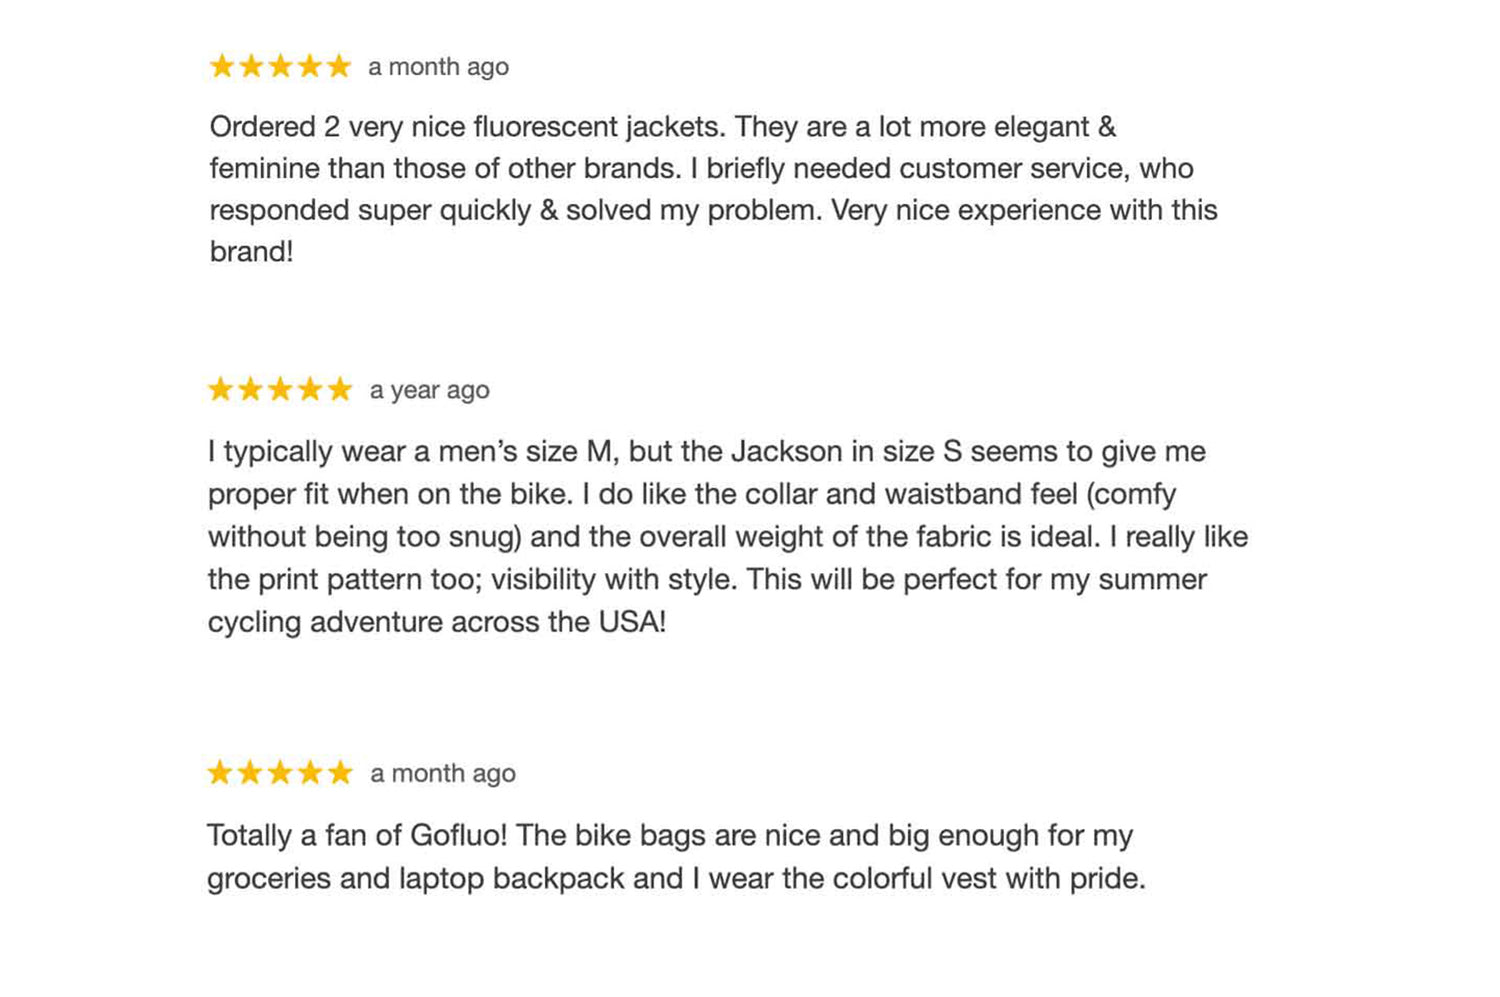Viewport: 1500px width, 997px height.
Task: Click the third star of the Jackson size review
Action: (281, 390)
